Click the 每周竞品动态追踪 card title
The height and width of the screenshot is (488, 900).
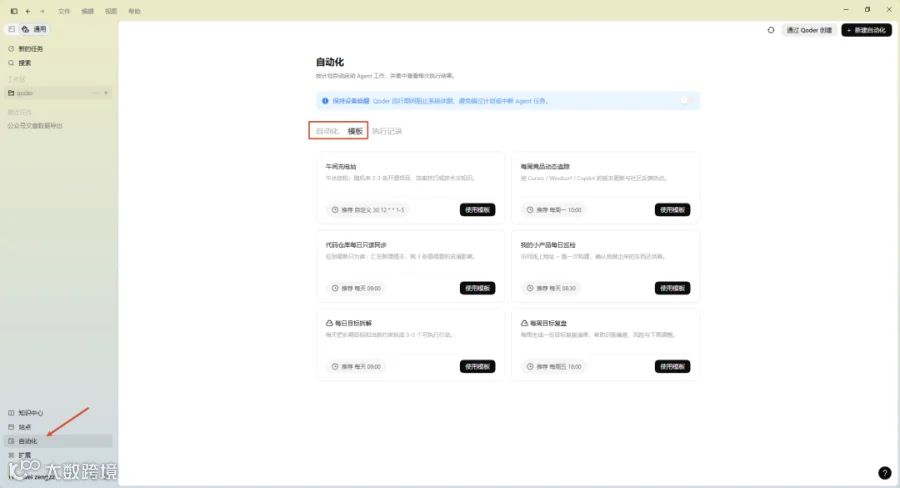545,166
